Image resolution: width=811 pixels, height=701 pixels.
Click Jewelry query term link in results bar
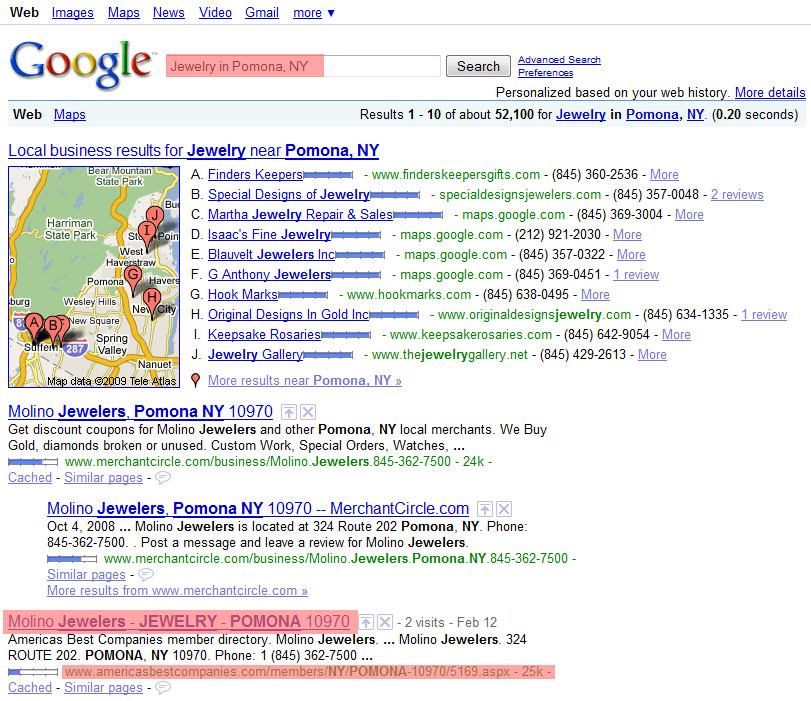[580, 115]
